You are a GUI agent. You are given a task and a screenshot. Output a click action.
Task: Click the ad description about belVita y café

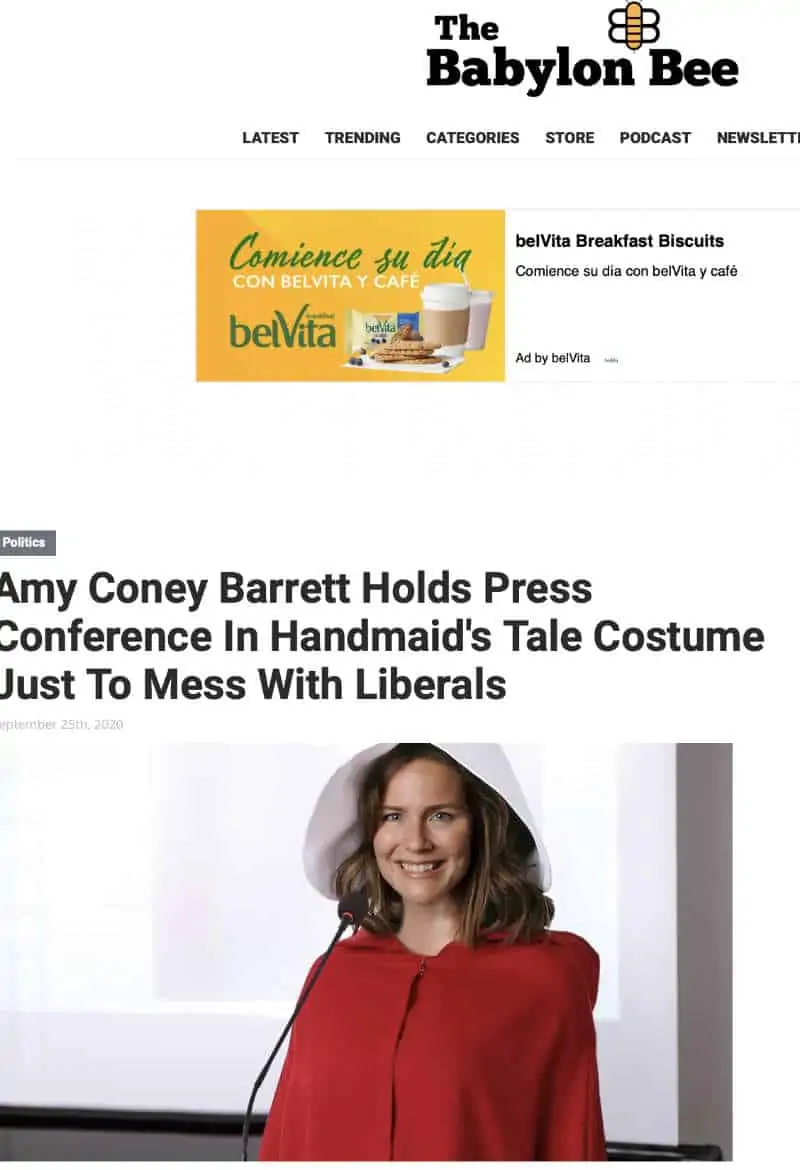tap(626, 271)
